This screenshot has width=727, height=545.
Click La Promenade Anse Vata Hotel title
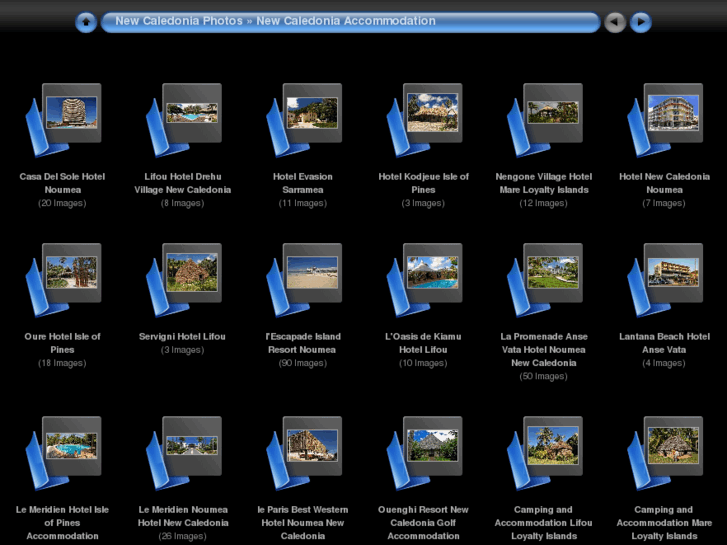point(544,349)
